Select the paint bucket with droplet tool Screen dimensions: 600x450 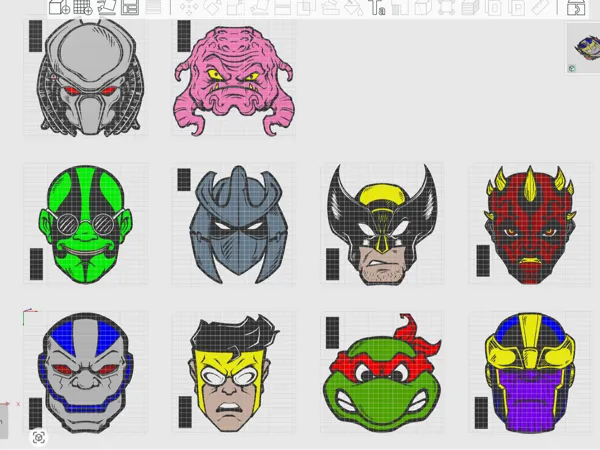(x=354, y=7)
